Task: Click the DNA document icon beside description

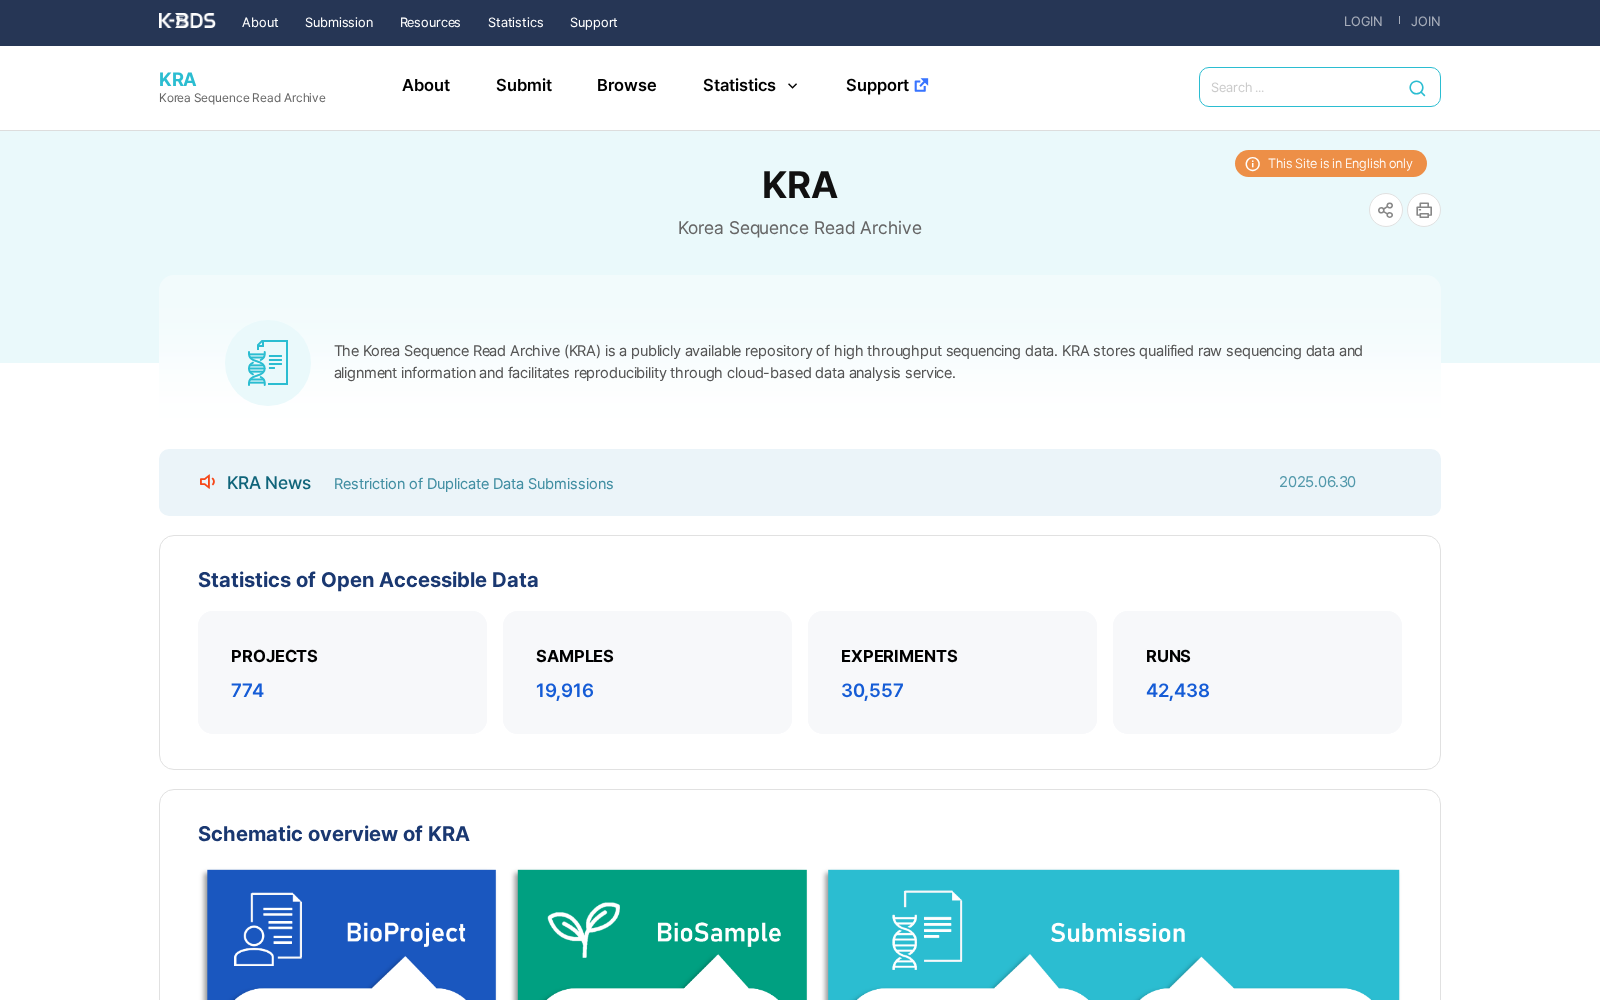Action: 268,363
